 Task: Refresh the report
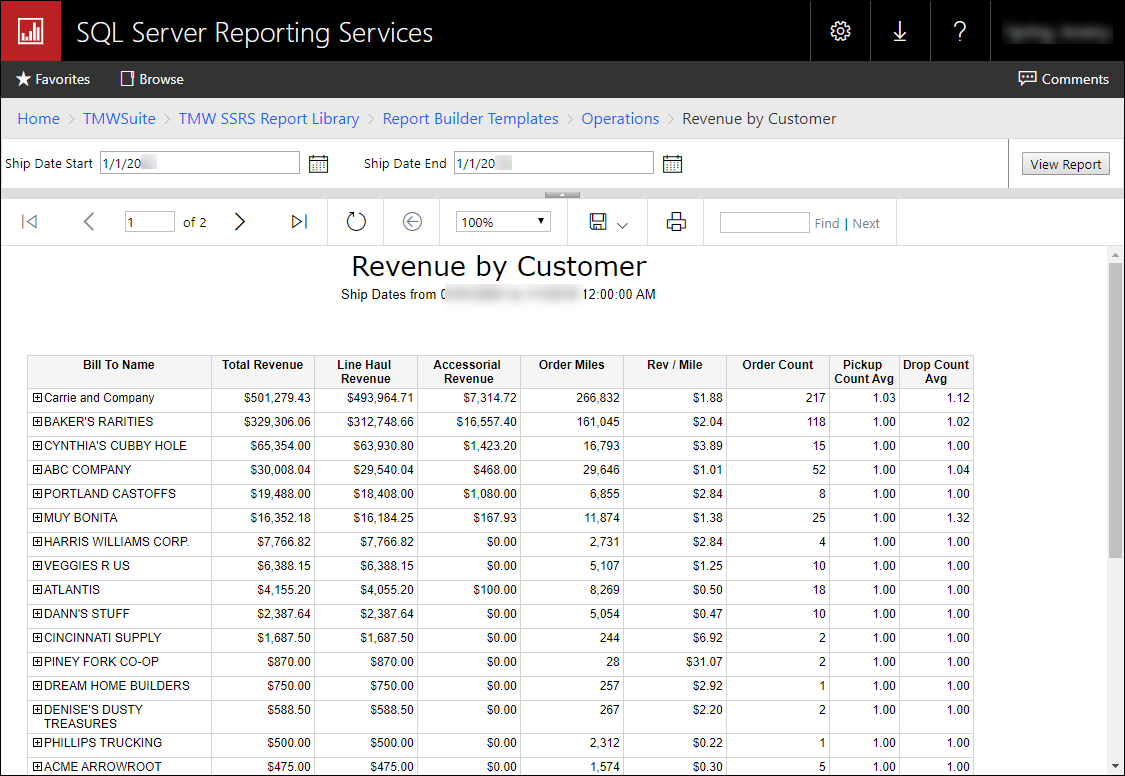pos(356,222)
